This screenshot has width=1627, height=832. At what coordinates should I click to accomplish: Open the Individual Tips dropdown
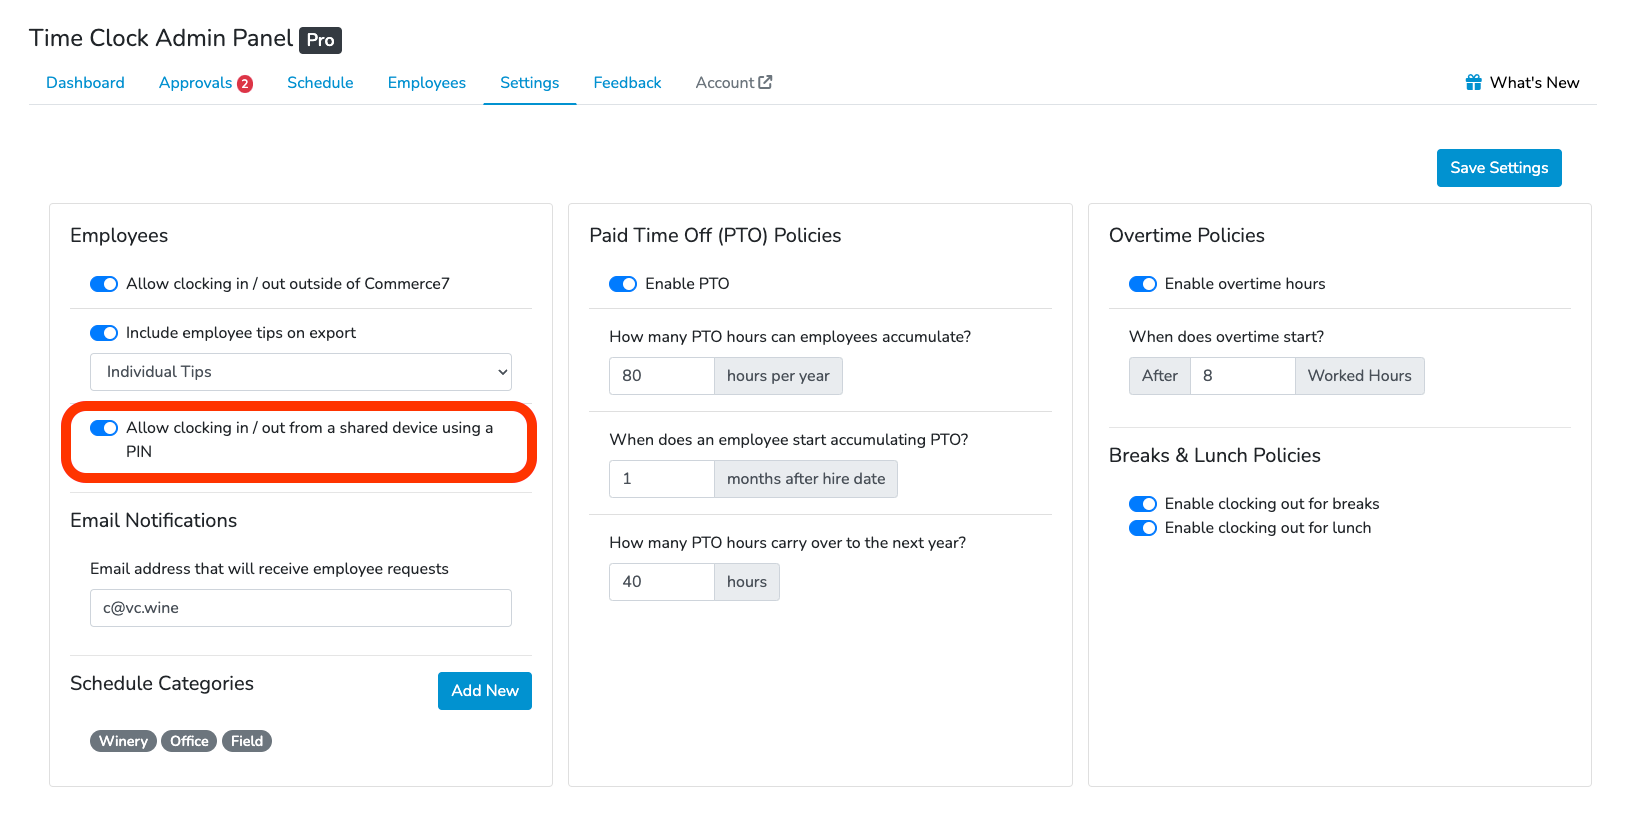pos(301,372)
